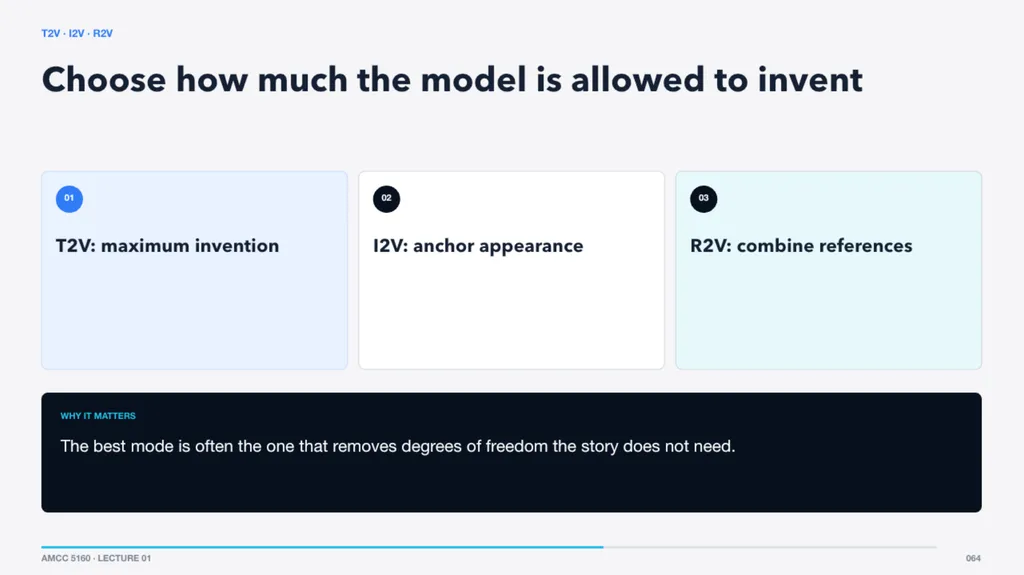The height and width of the screenshot is (575, 1024).
Task: Click the dark 03 number badge
Action: [703, 199]
